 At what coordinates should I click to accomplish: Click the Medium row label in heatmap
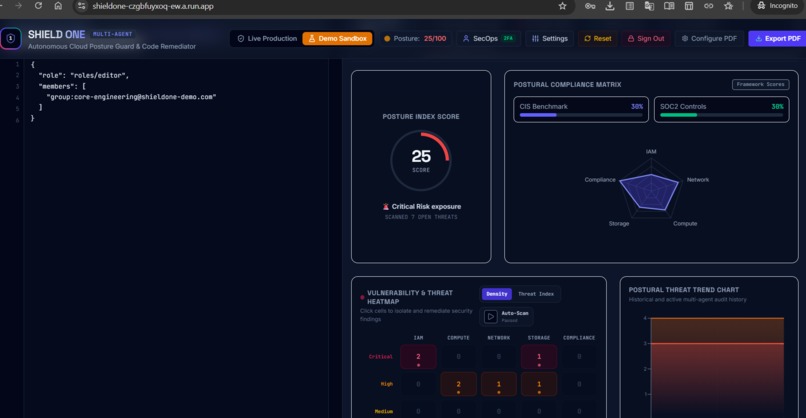[383, 411]
